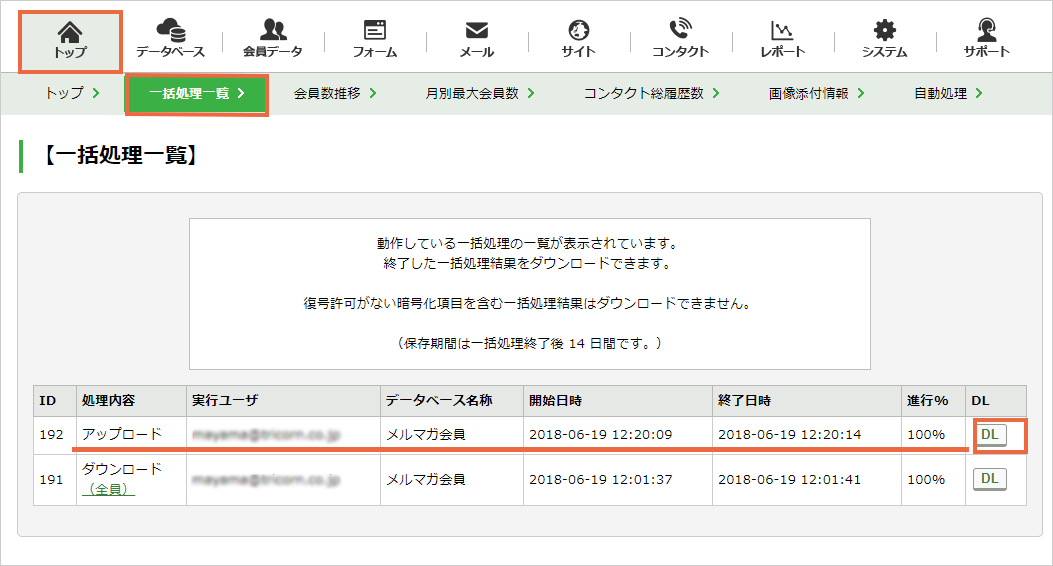Screen dimensions: 1053x566
Task: Download result for ID 192 with DL button
Action: (x=990, y=435)
